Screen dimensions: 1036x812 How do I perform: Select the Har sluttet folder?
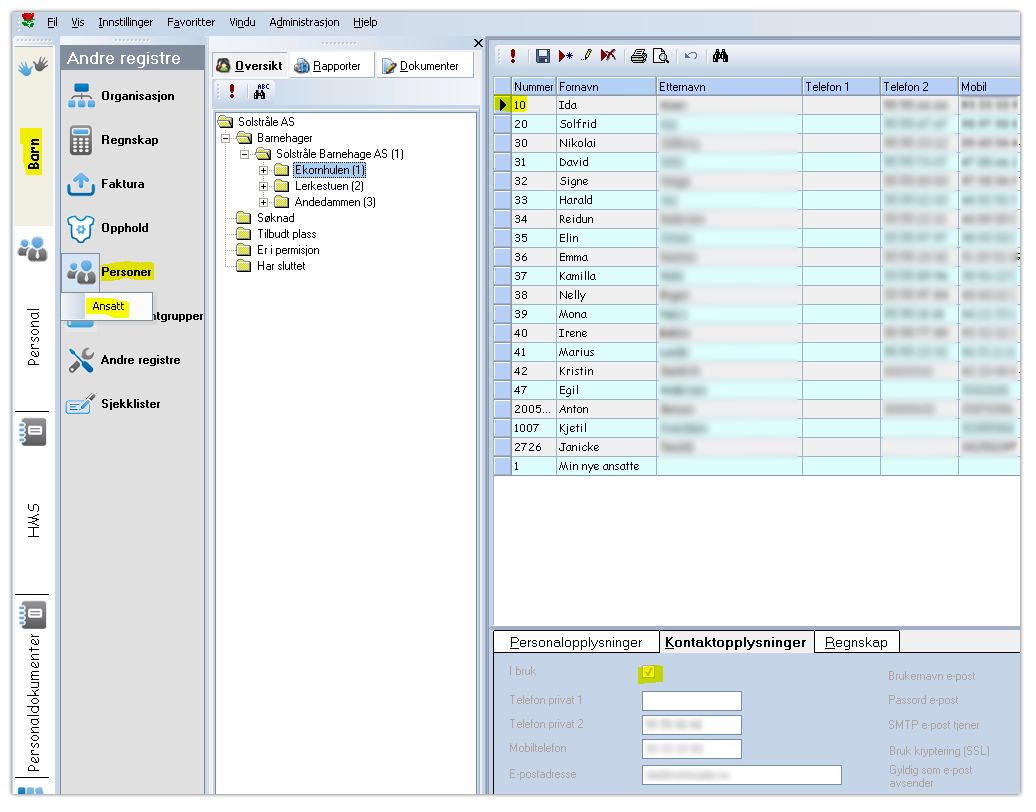281,266
